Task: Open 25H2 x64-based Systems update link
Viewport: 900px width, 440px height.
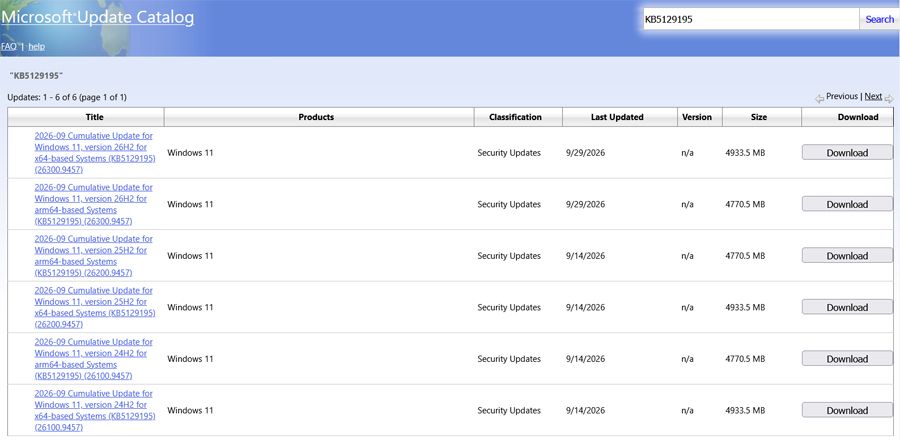Action: point(95,307)
